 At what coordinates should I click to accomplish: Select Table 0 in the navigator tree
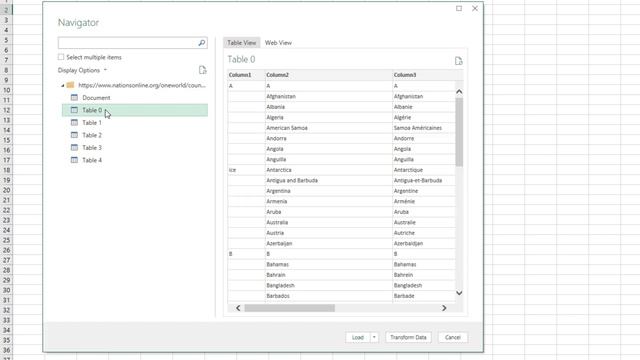tap(135, 110)
